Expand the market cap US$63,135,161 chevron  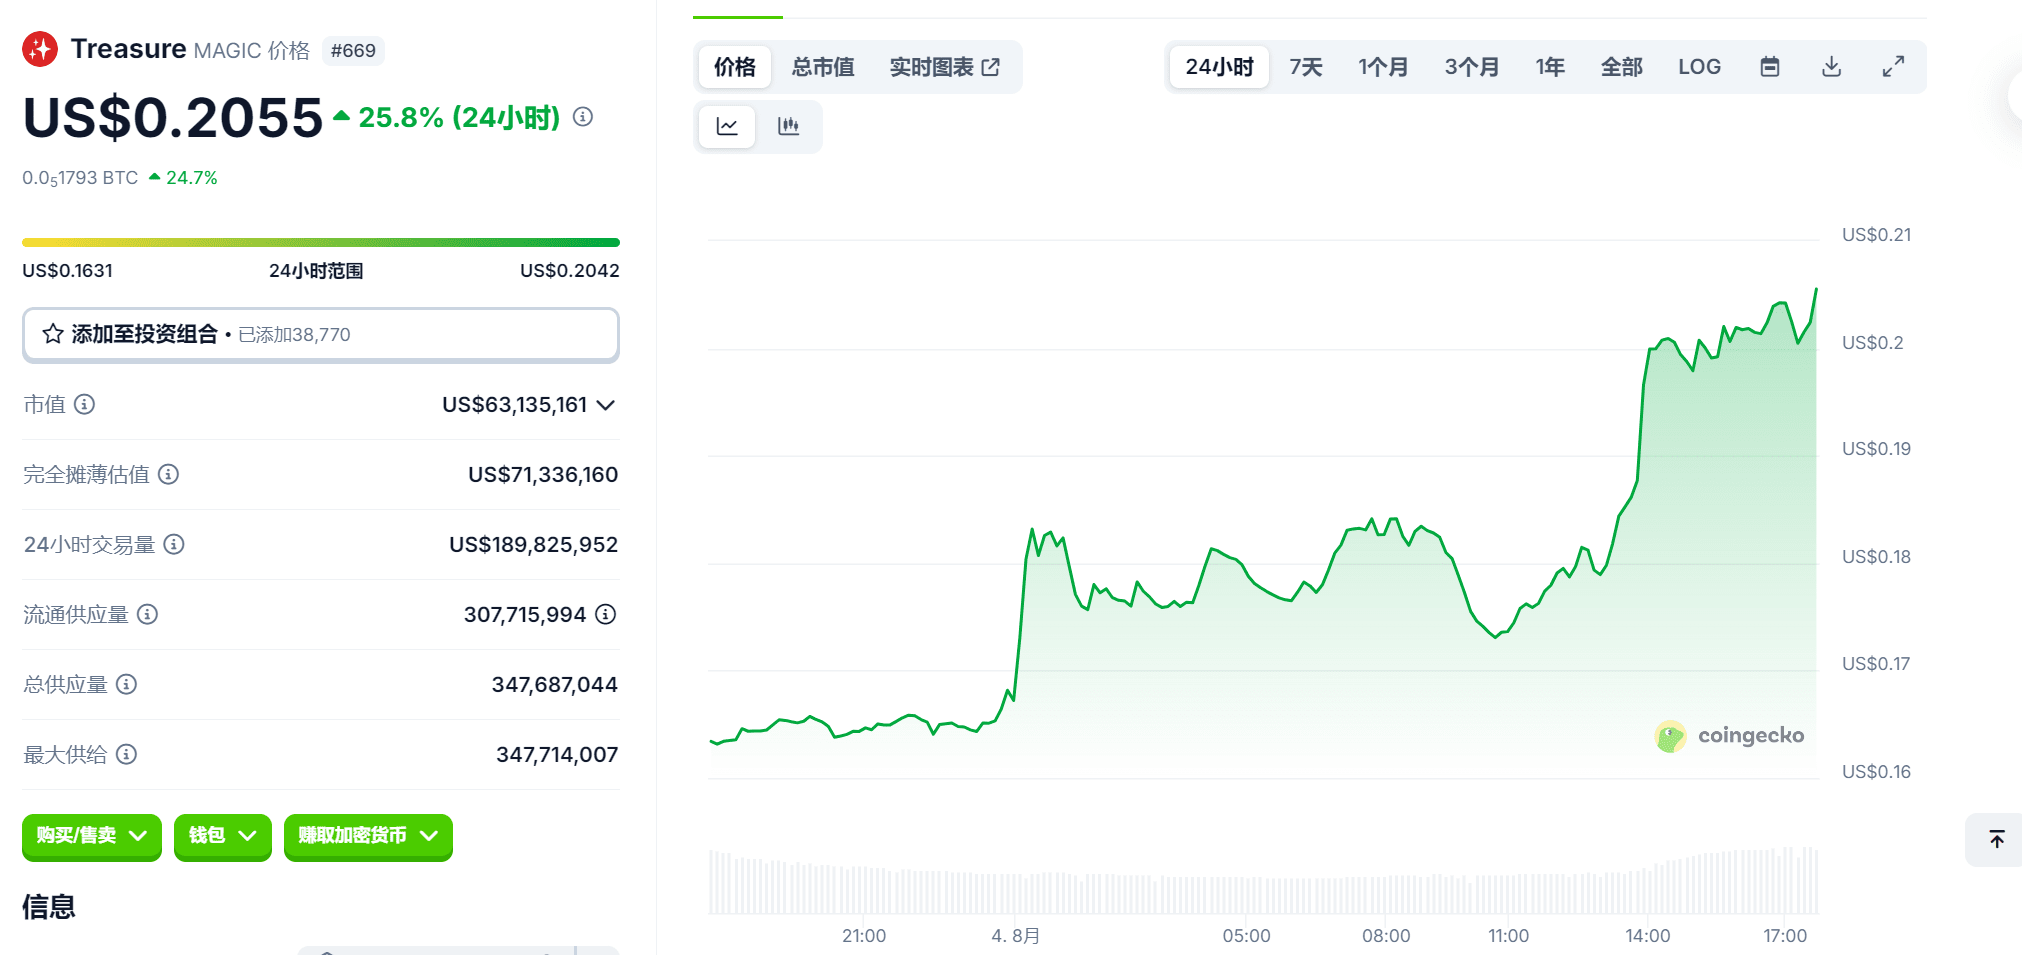click(606, 405)
